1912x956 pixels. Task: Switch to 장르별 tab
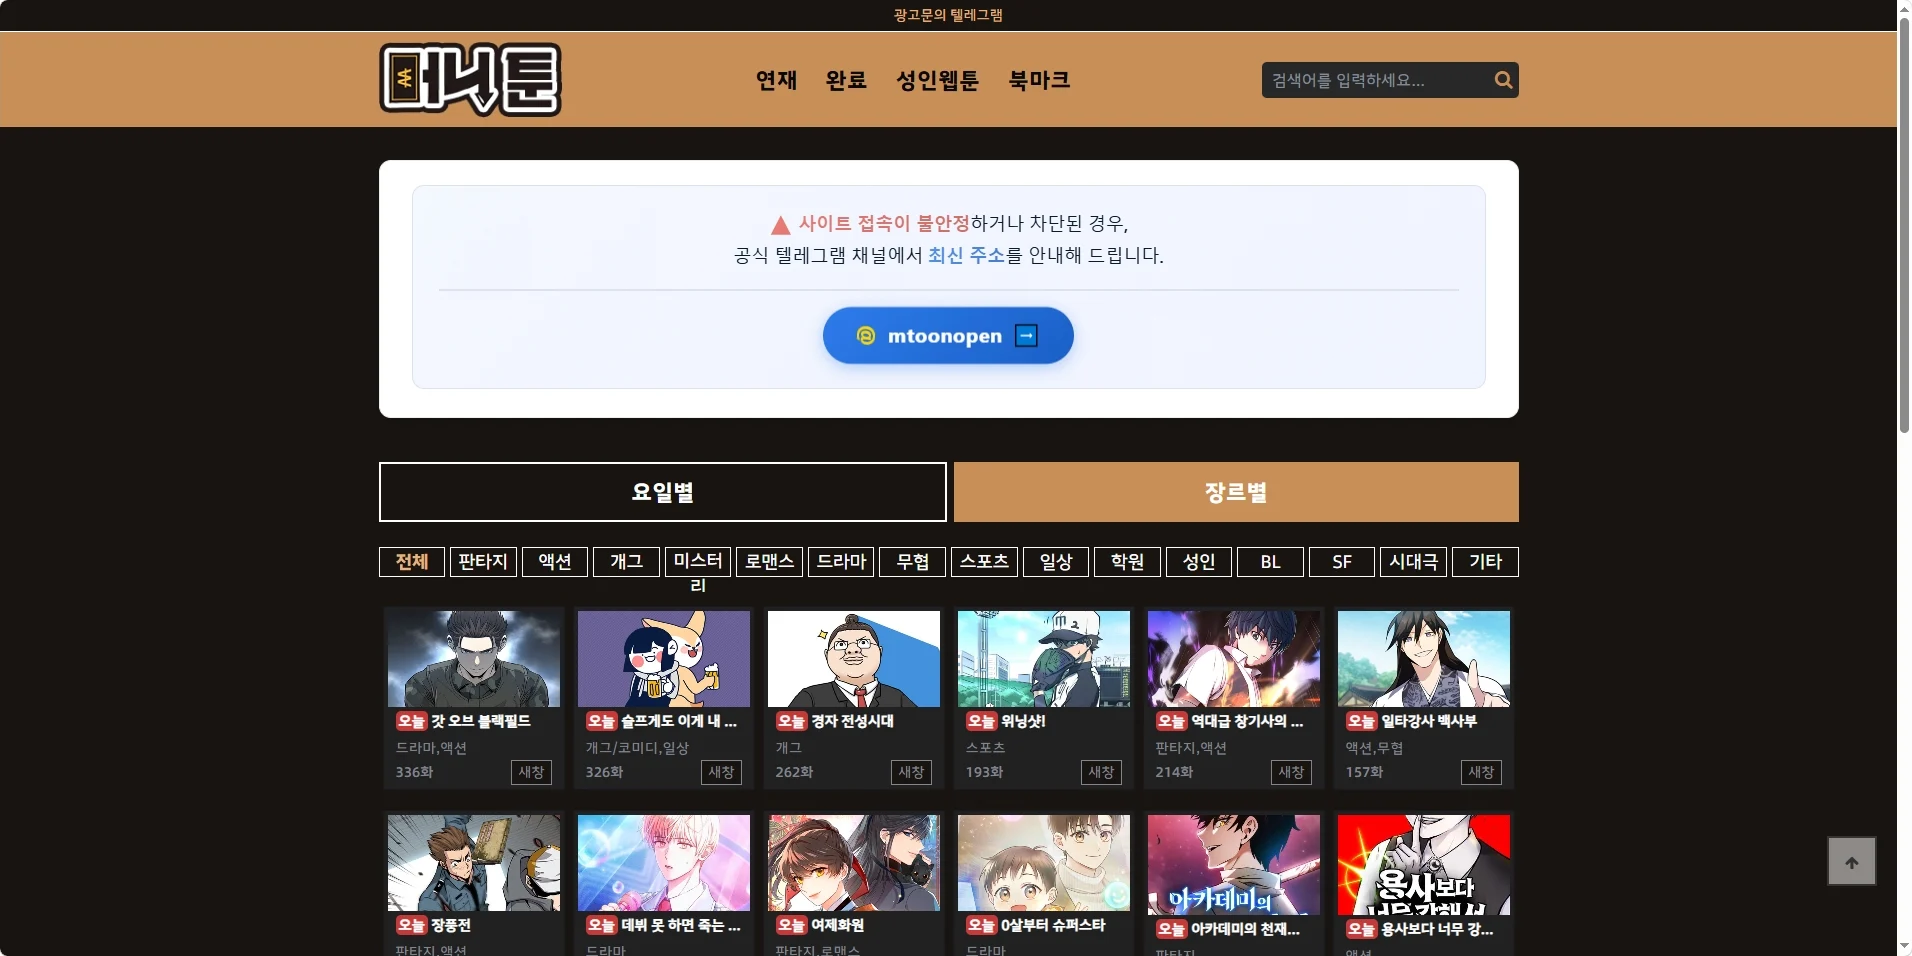(x=1236, y=492)
